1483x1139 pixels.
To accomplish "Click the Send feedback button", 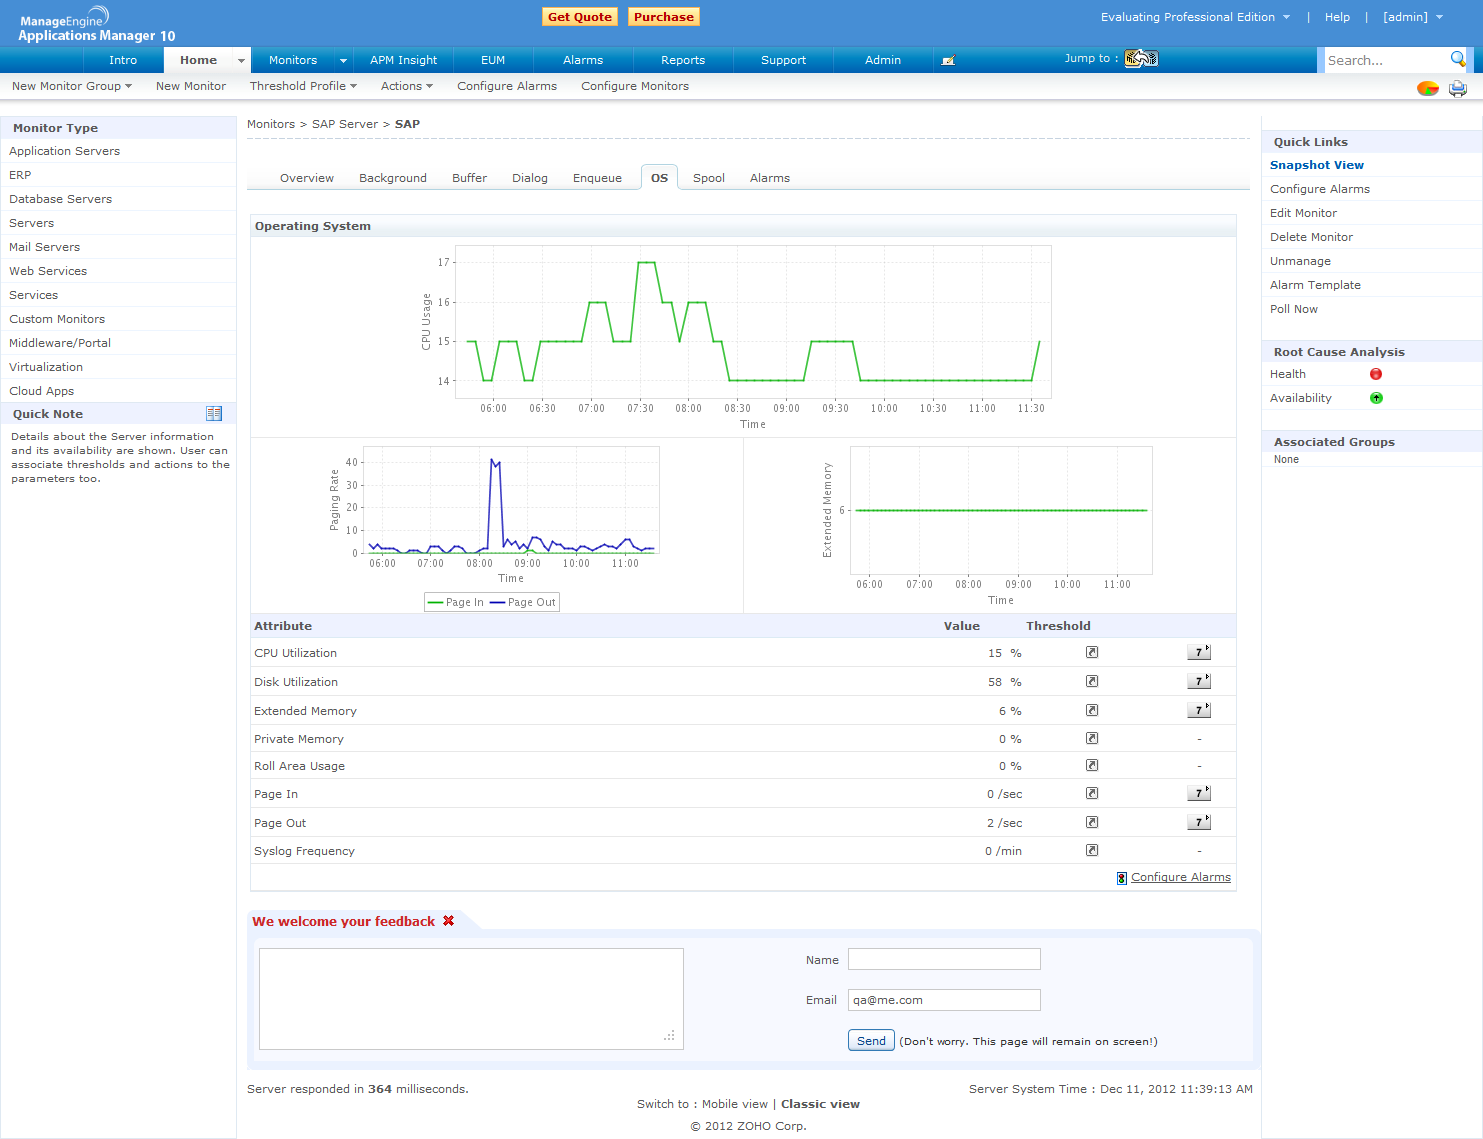I will coord(871,1040).
